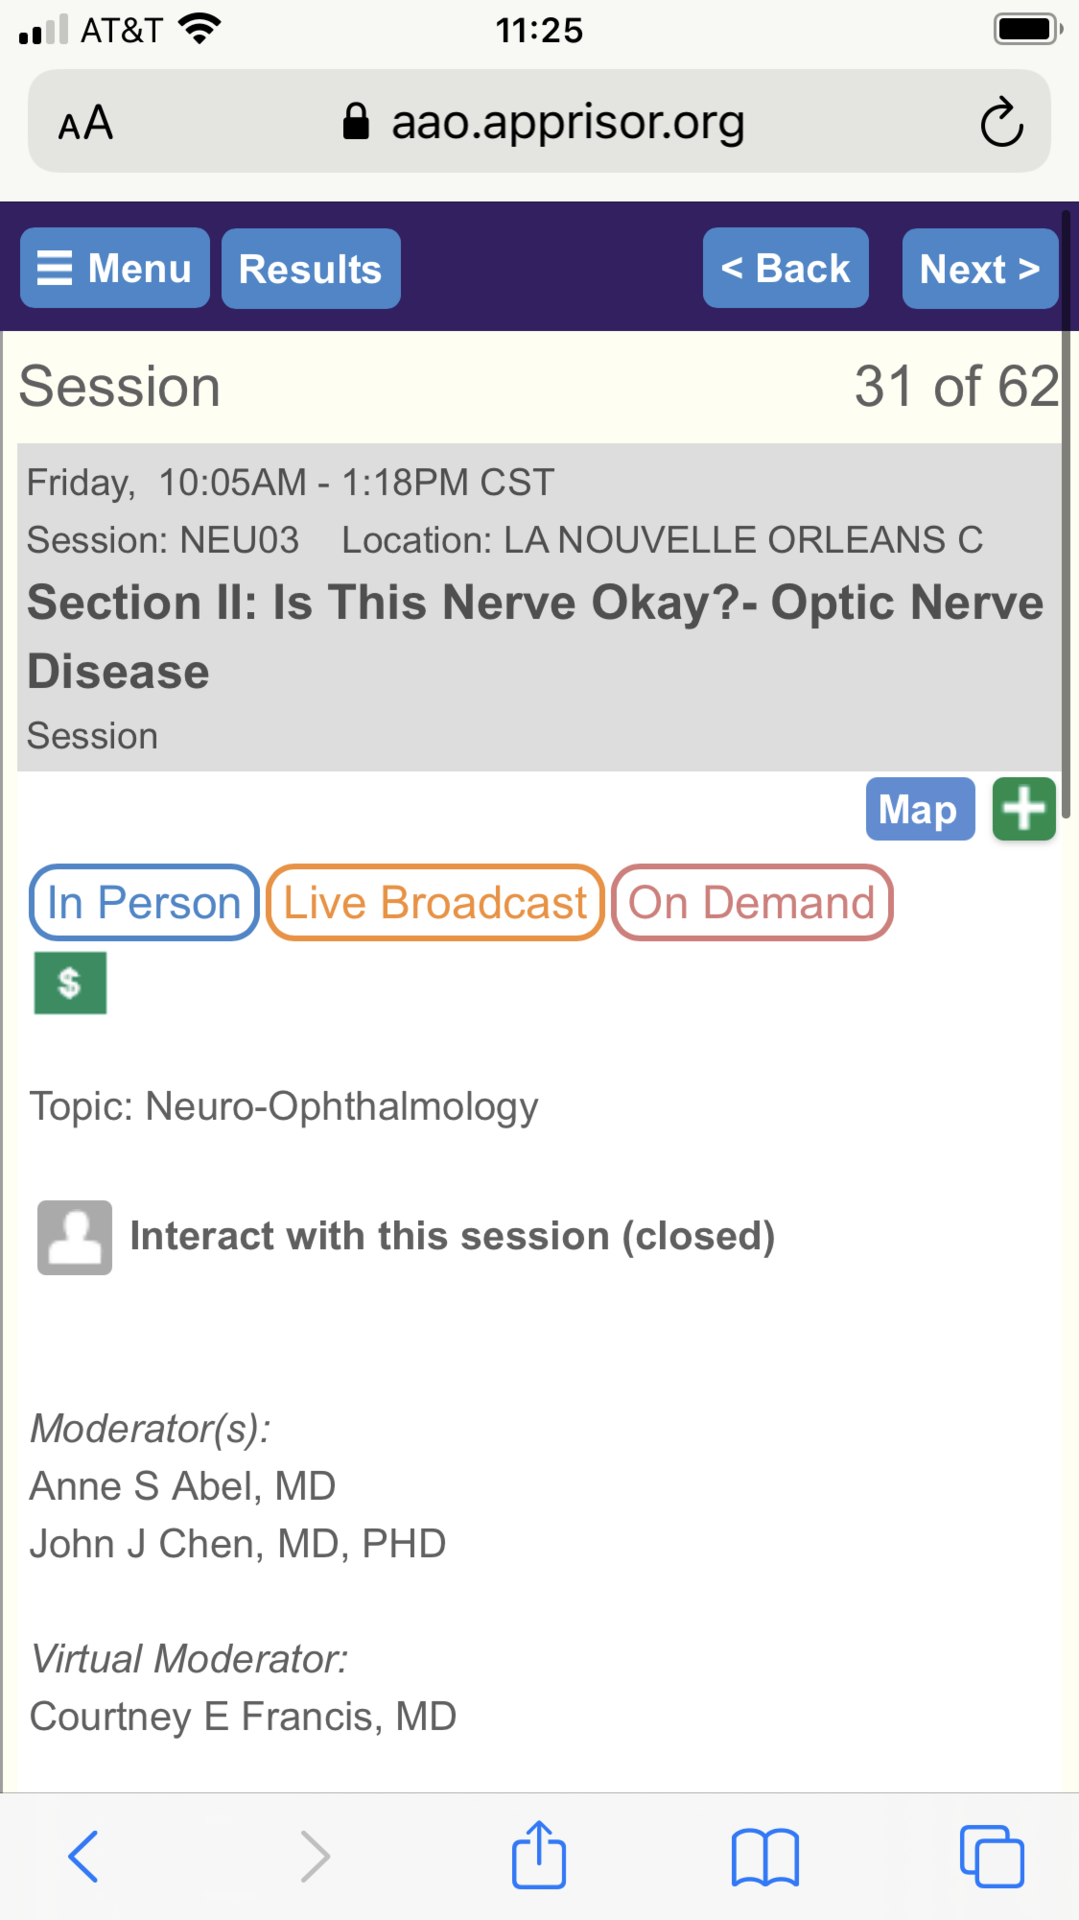Click the green dollar sign icon
This screenshot has height=1920, width=1079.
point(70,983)
